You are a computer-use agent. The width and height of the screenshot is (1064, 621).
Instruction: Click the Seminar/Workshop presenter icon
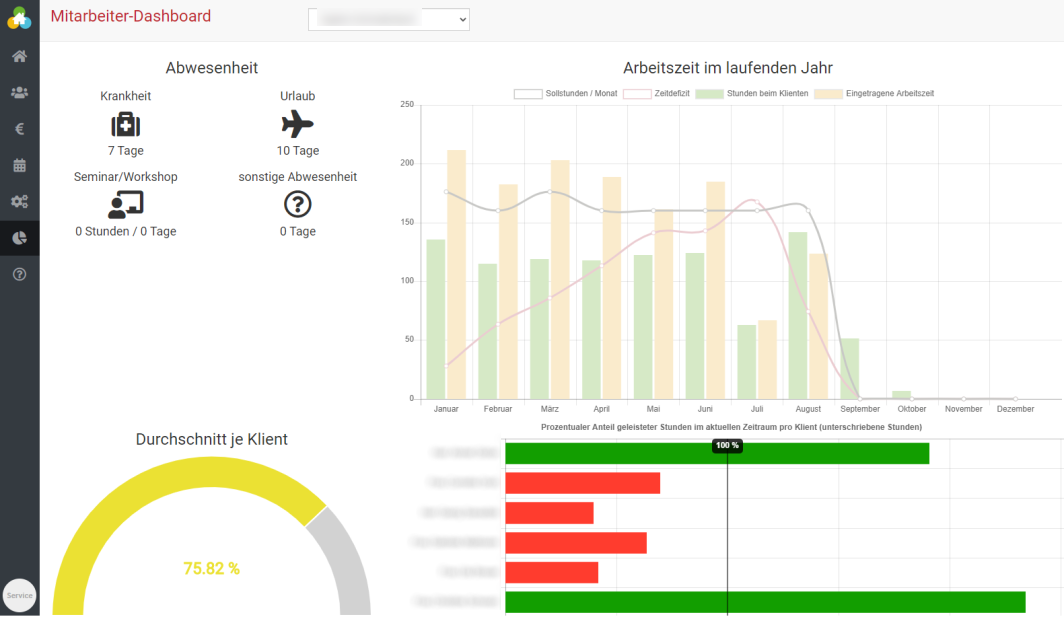click(126, 204)
